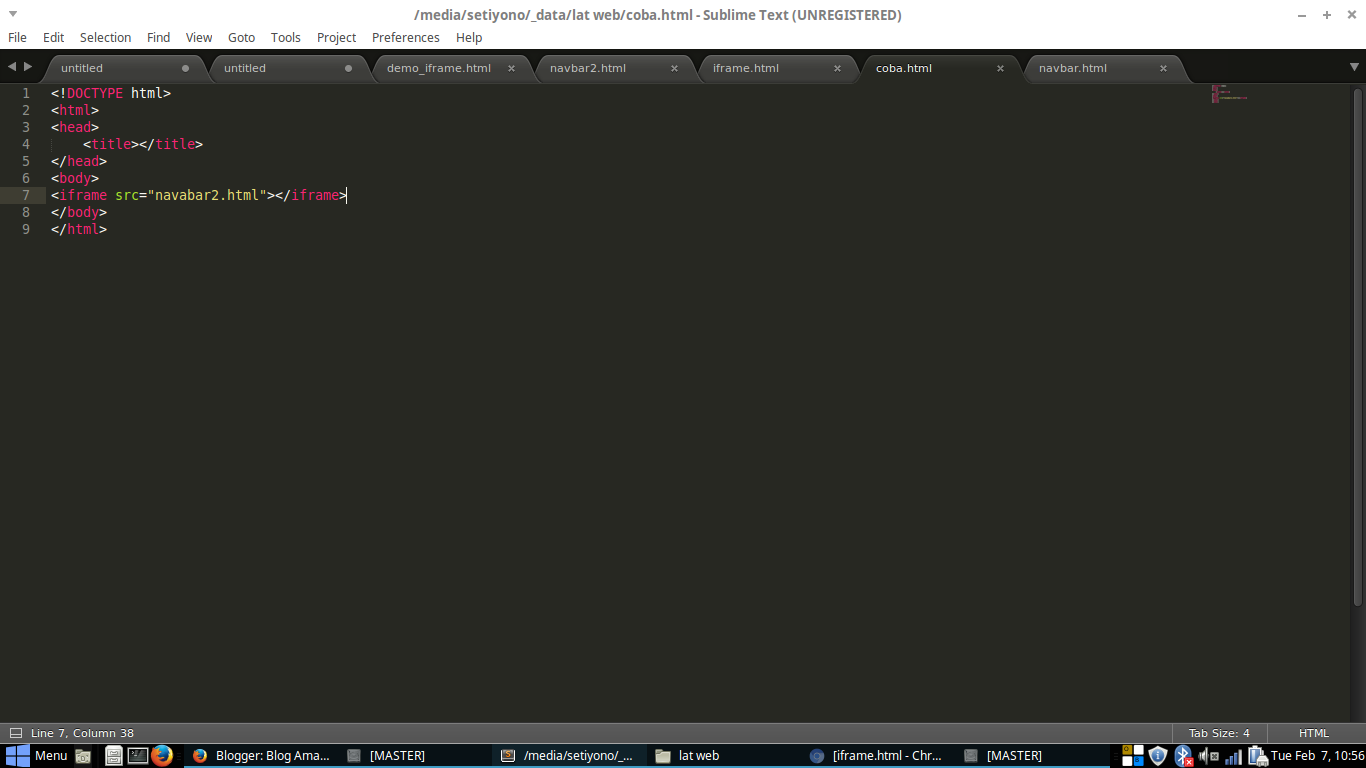The image size is (1366, 768).
Task: Open the Preferences menu
Action: tap(405, 37)
